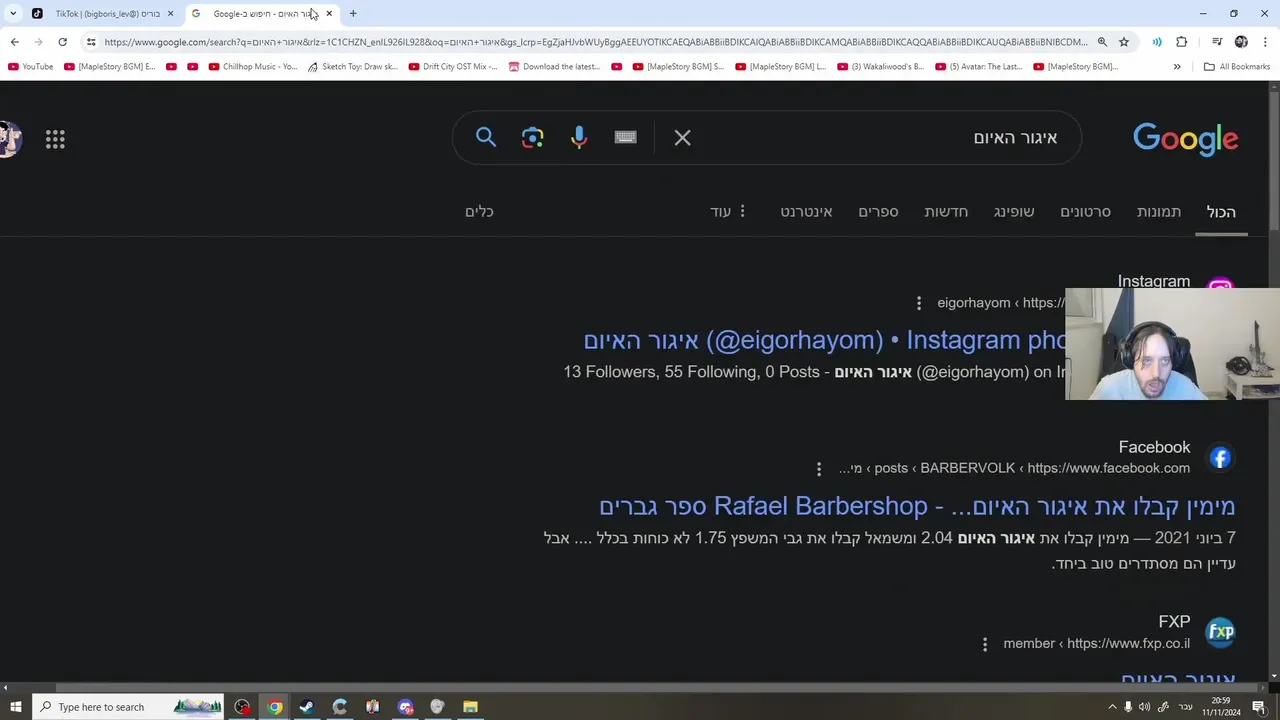Close the Google search tab

pos(329,14)
